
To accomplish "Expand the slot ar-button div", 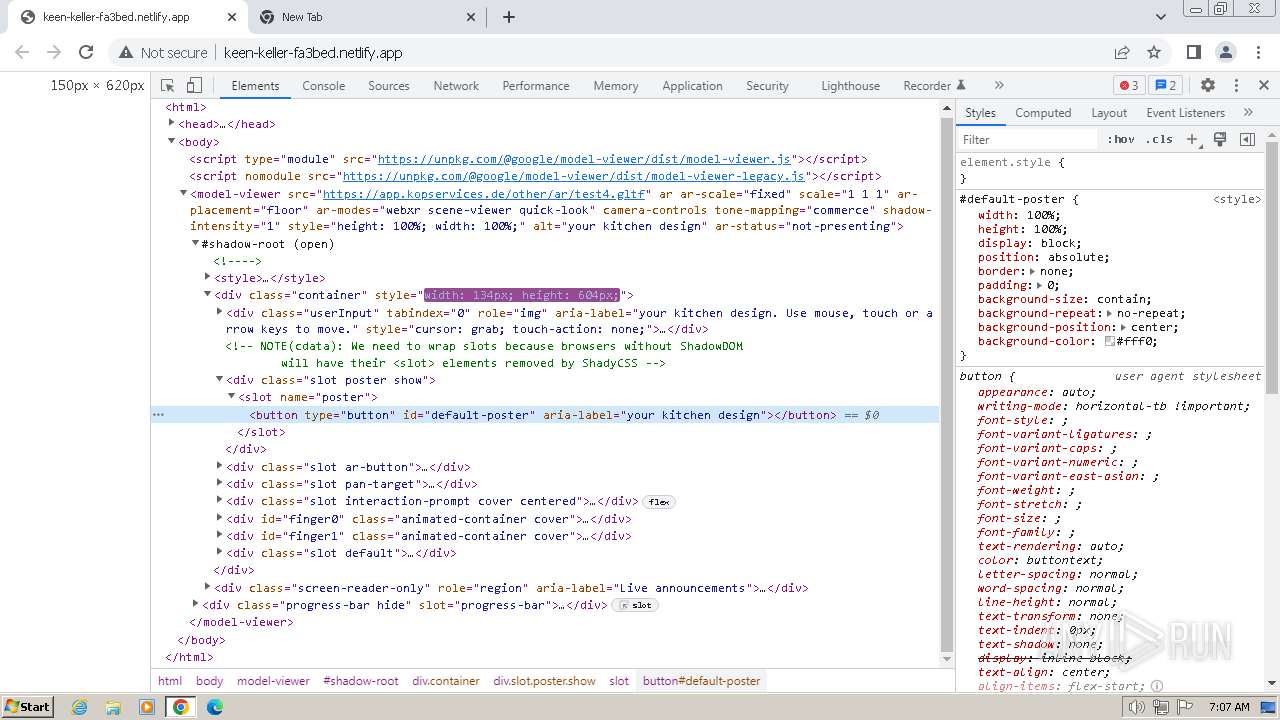I will 220,467.
